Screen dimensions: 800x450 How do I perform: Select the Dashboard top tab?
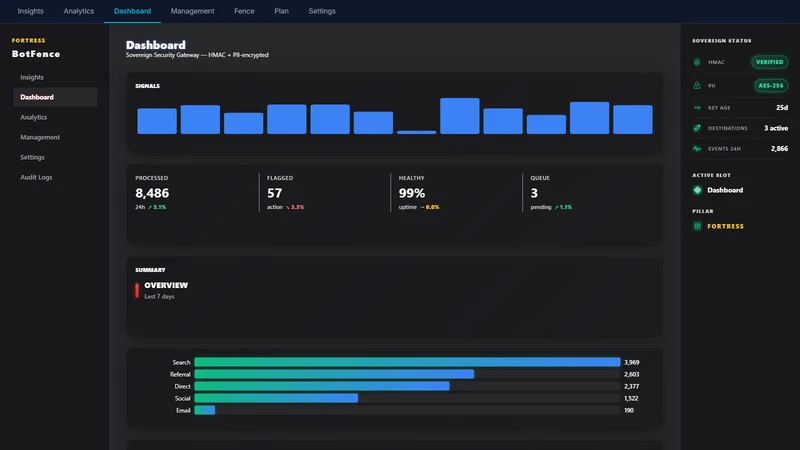tap(132, 11)
